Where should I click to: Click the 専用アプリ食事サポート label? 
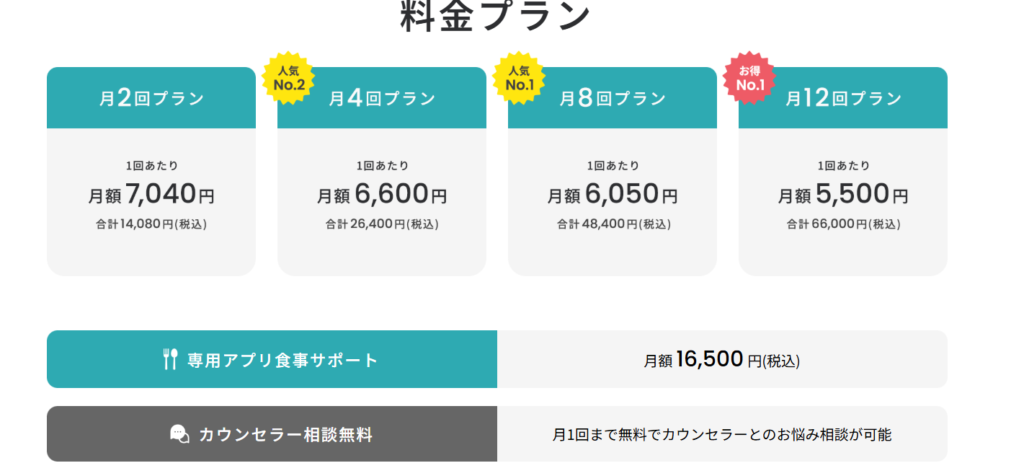tap(283, 360)
